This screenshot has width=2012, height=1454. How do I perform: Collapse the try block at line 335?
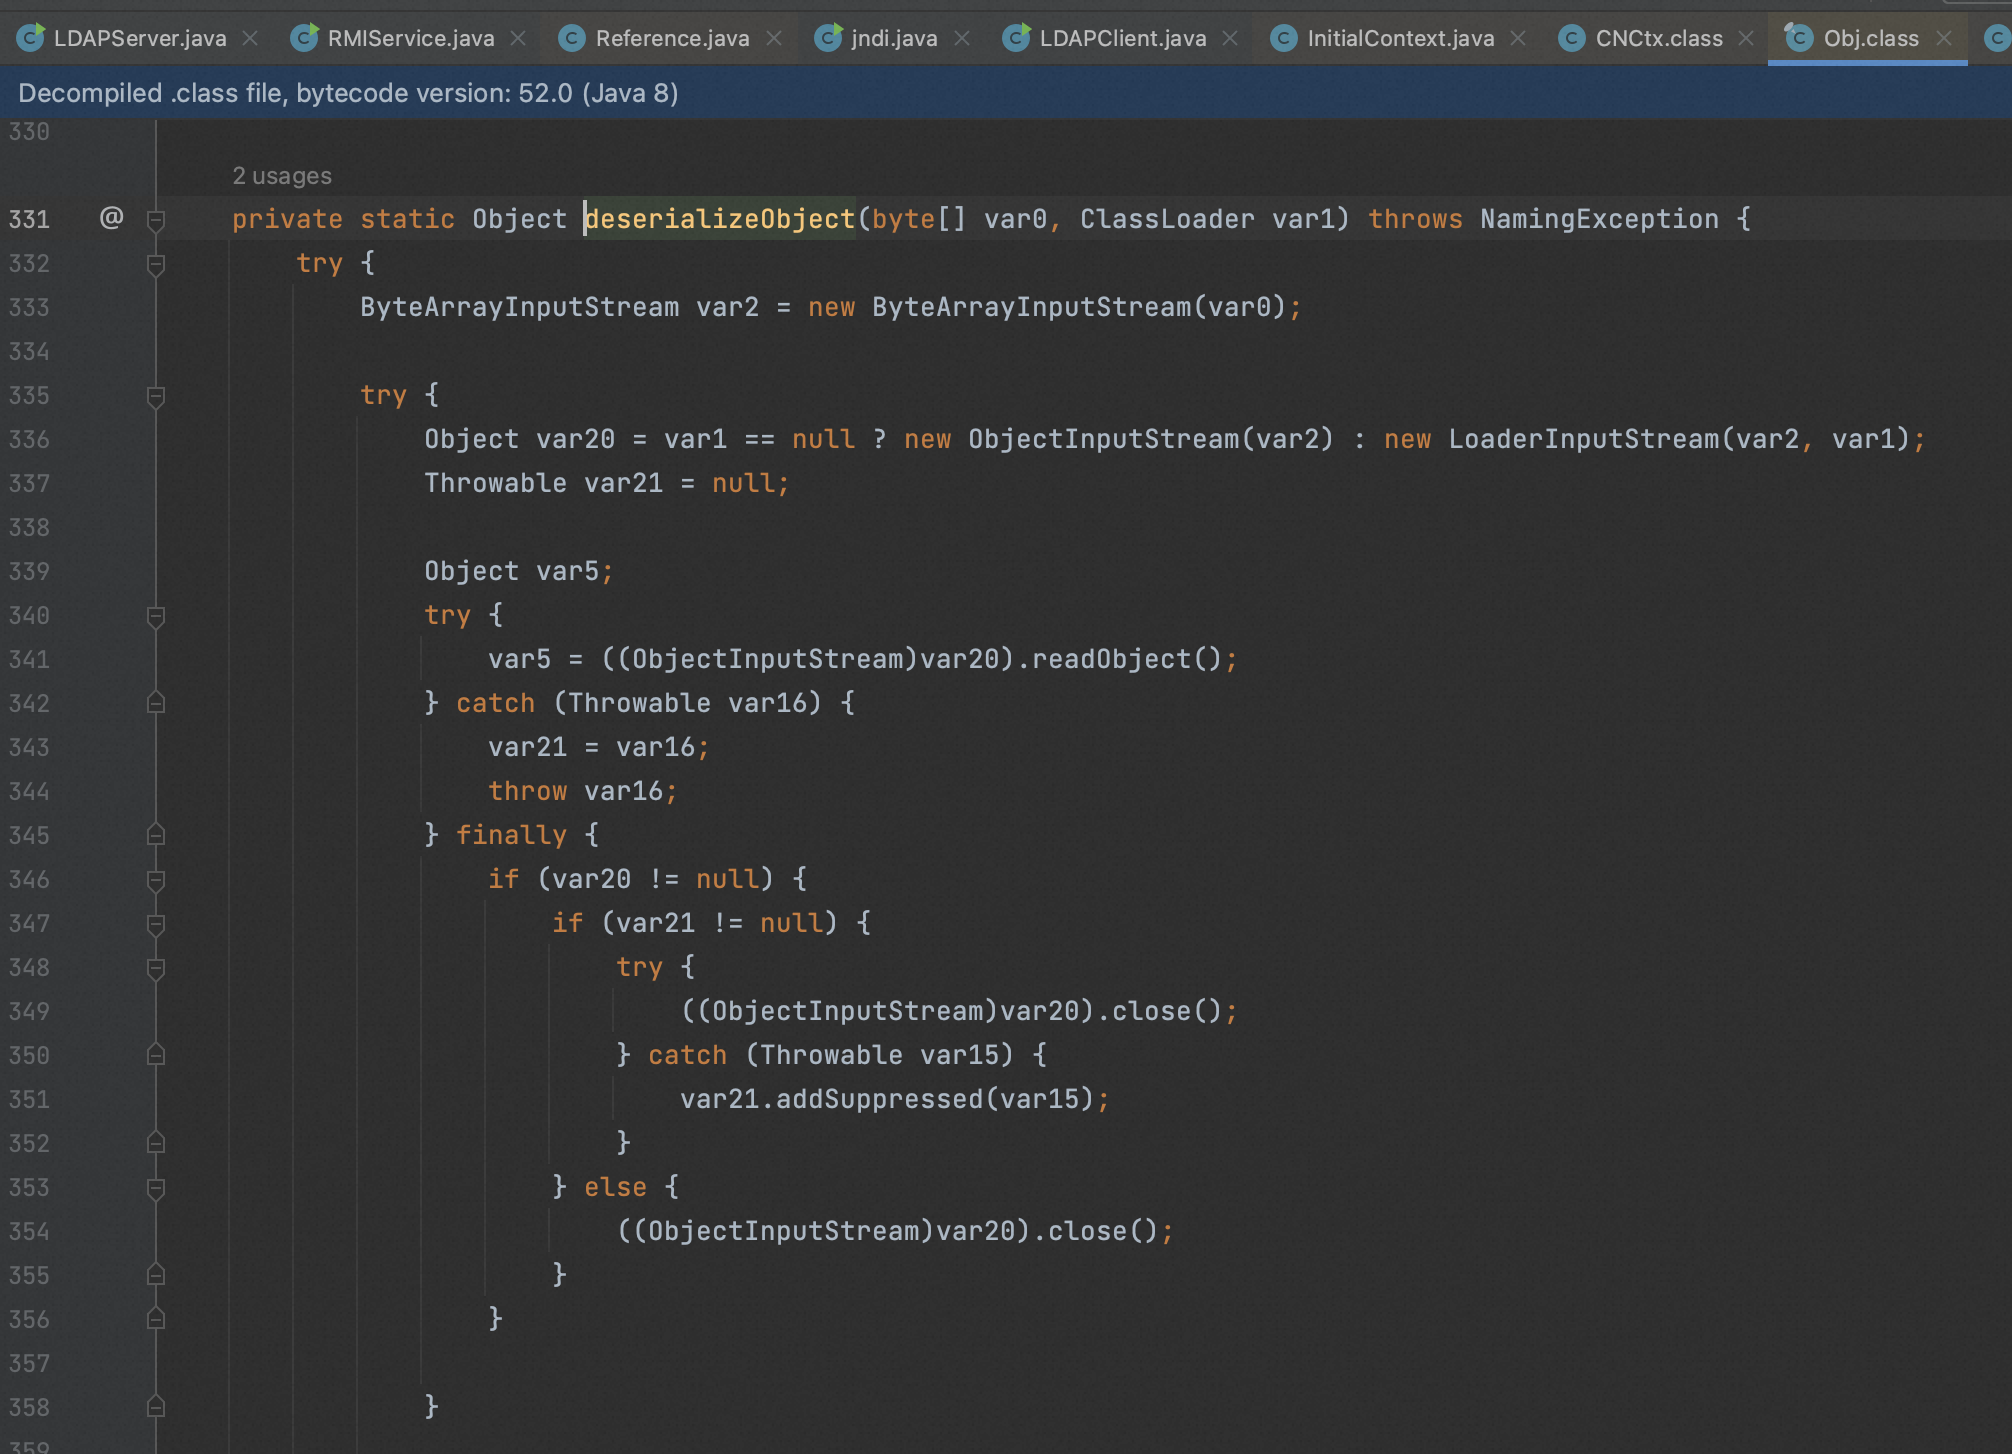point(155,395)
